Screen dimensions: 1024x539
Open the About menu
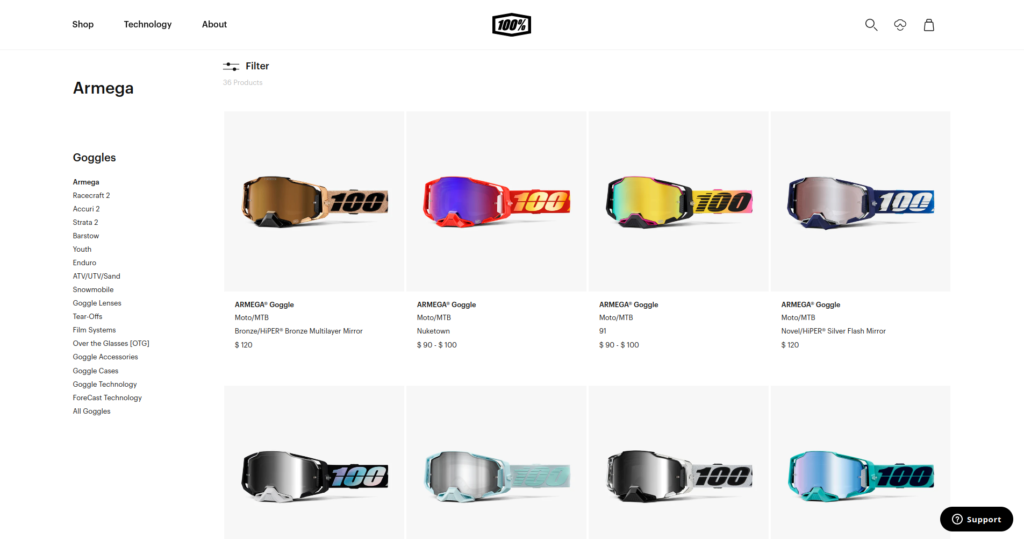(214, 24)
